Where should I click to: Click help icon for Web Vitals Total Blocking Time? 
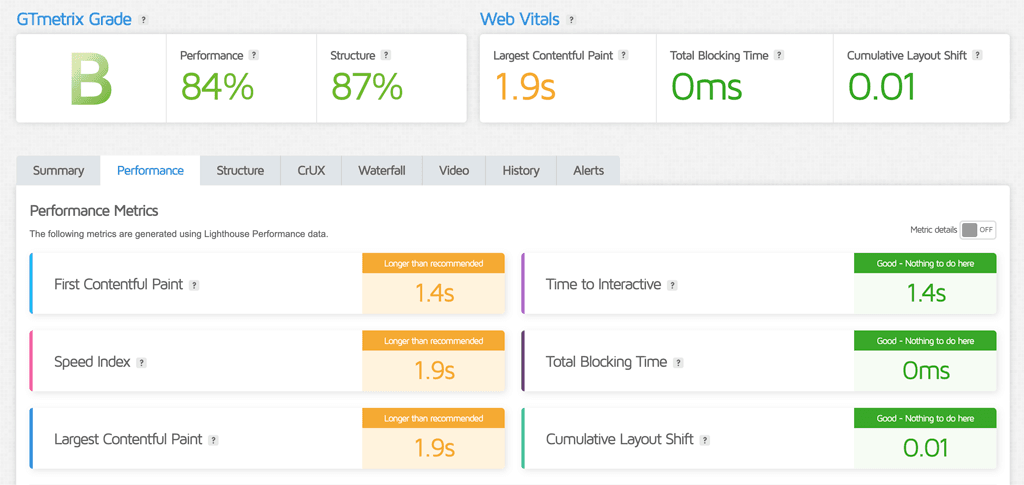click(779, 56)
